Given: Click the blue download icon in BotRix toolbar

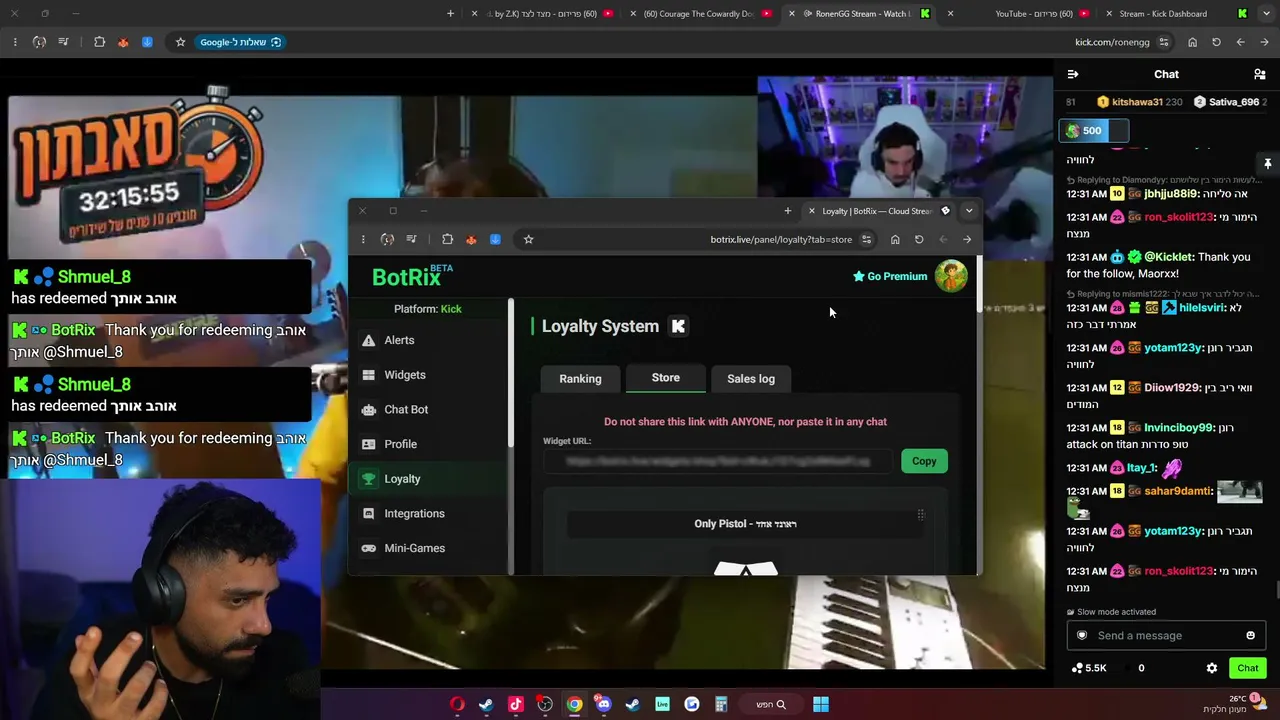Looking at the screenshot, I should [495, 239].
